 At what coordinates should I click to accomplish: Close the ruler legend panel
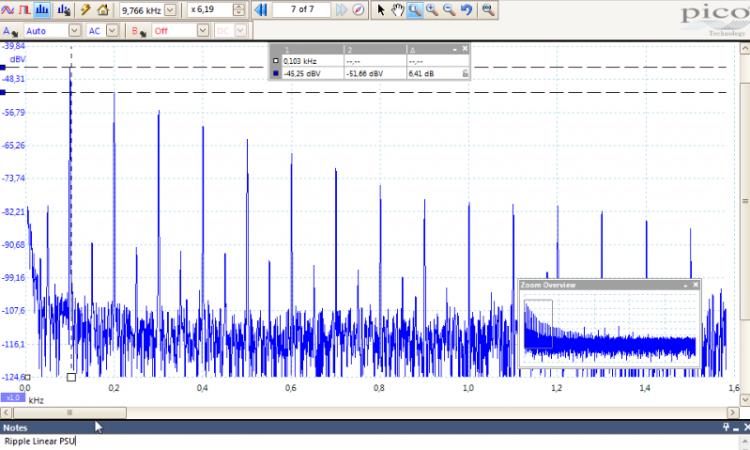tap(465, 49)
